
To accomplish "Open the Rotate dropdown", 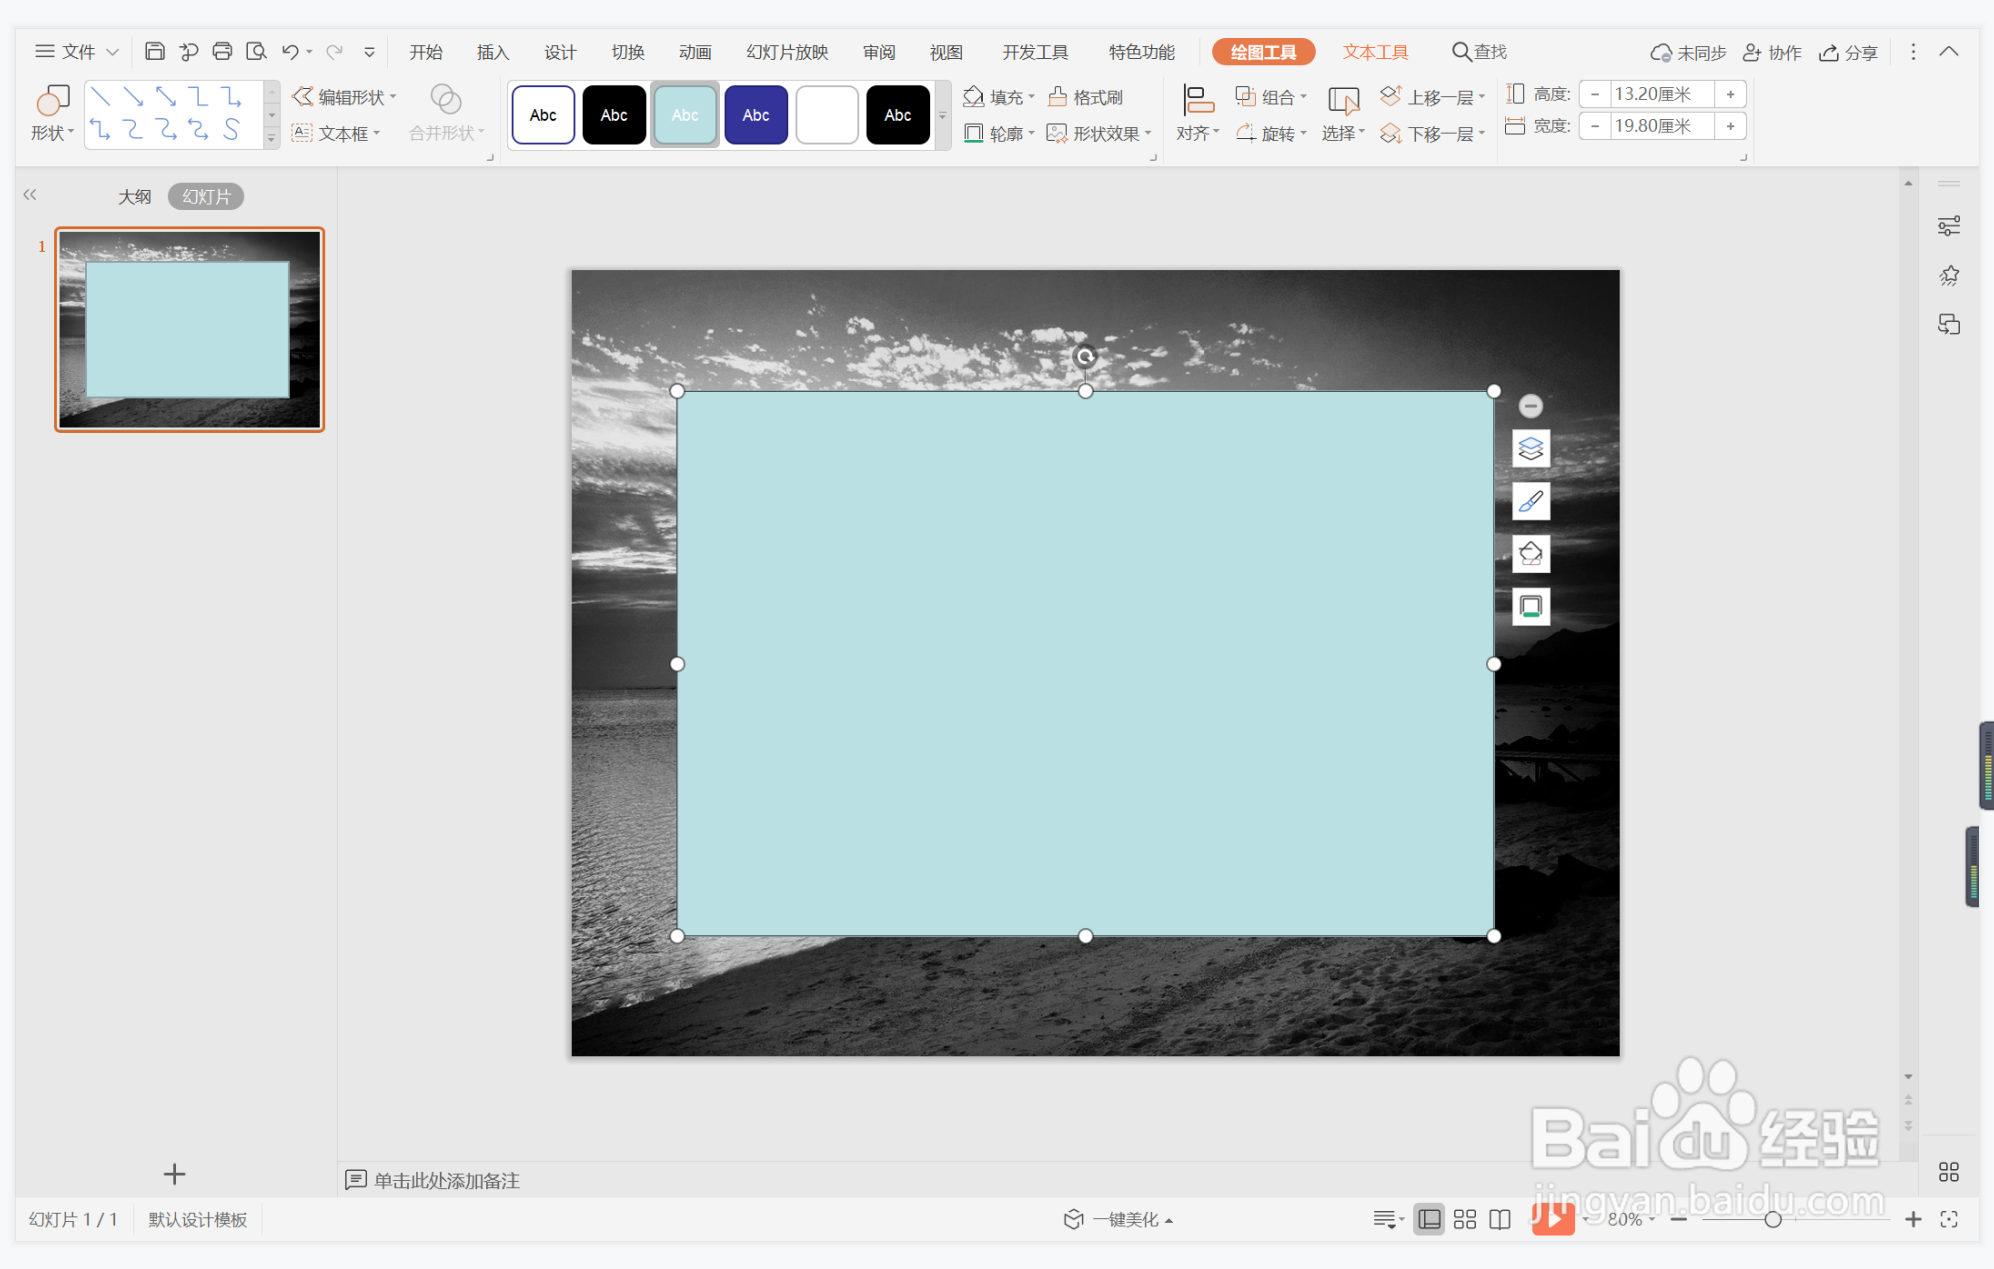I will click(x=1271, y=133).
